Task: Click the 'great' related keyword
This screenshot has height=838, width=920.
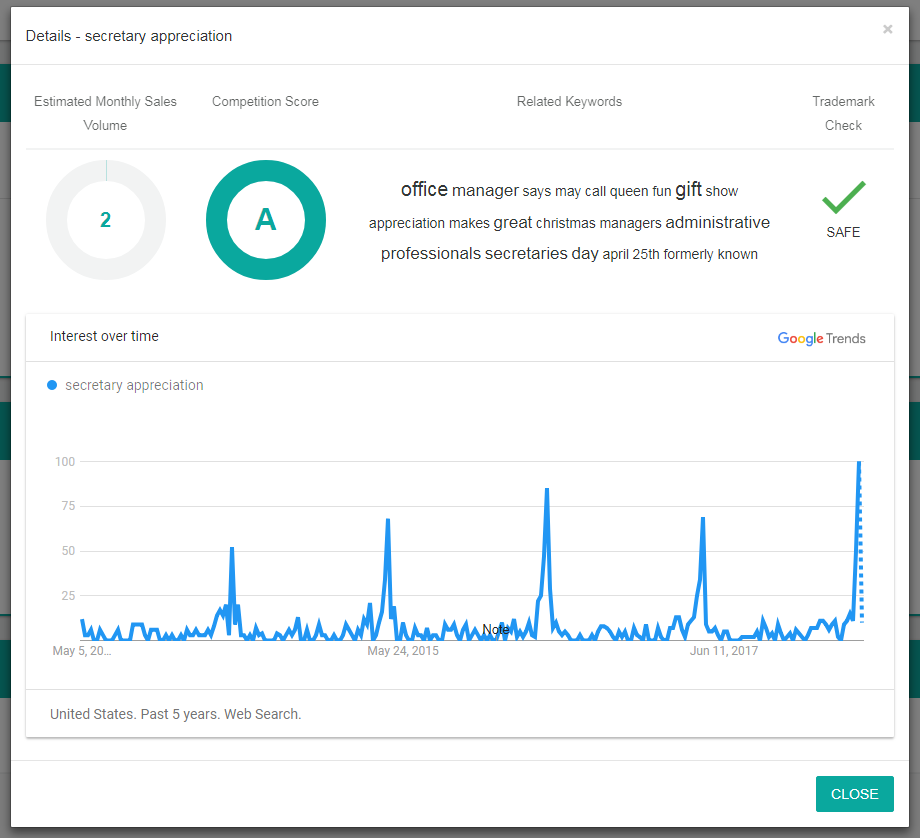Action: click(512, 223)
